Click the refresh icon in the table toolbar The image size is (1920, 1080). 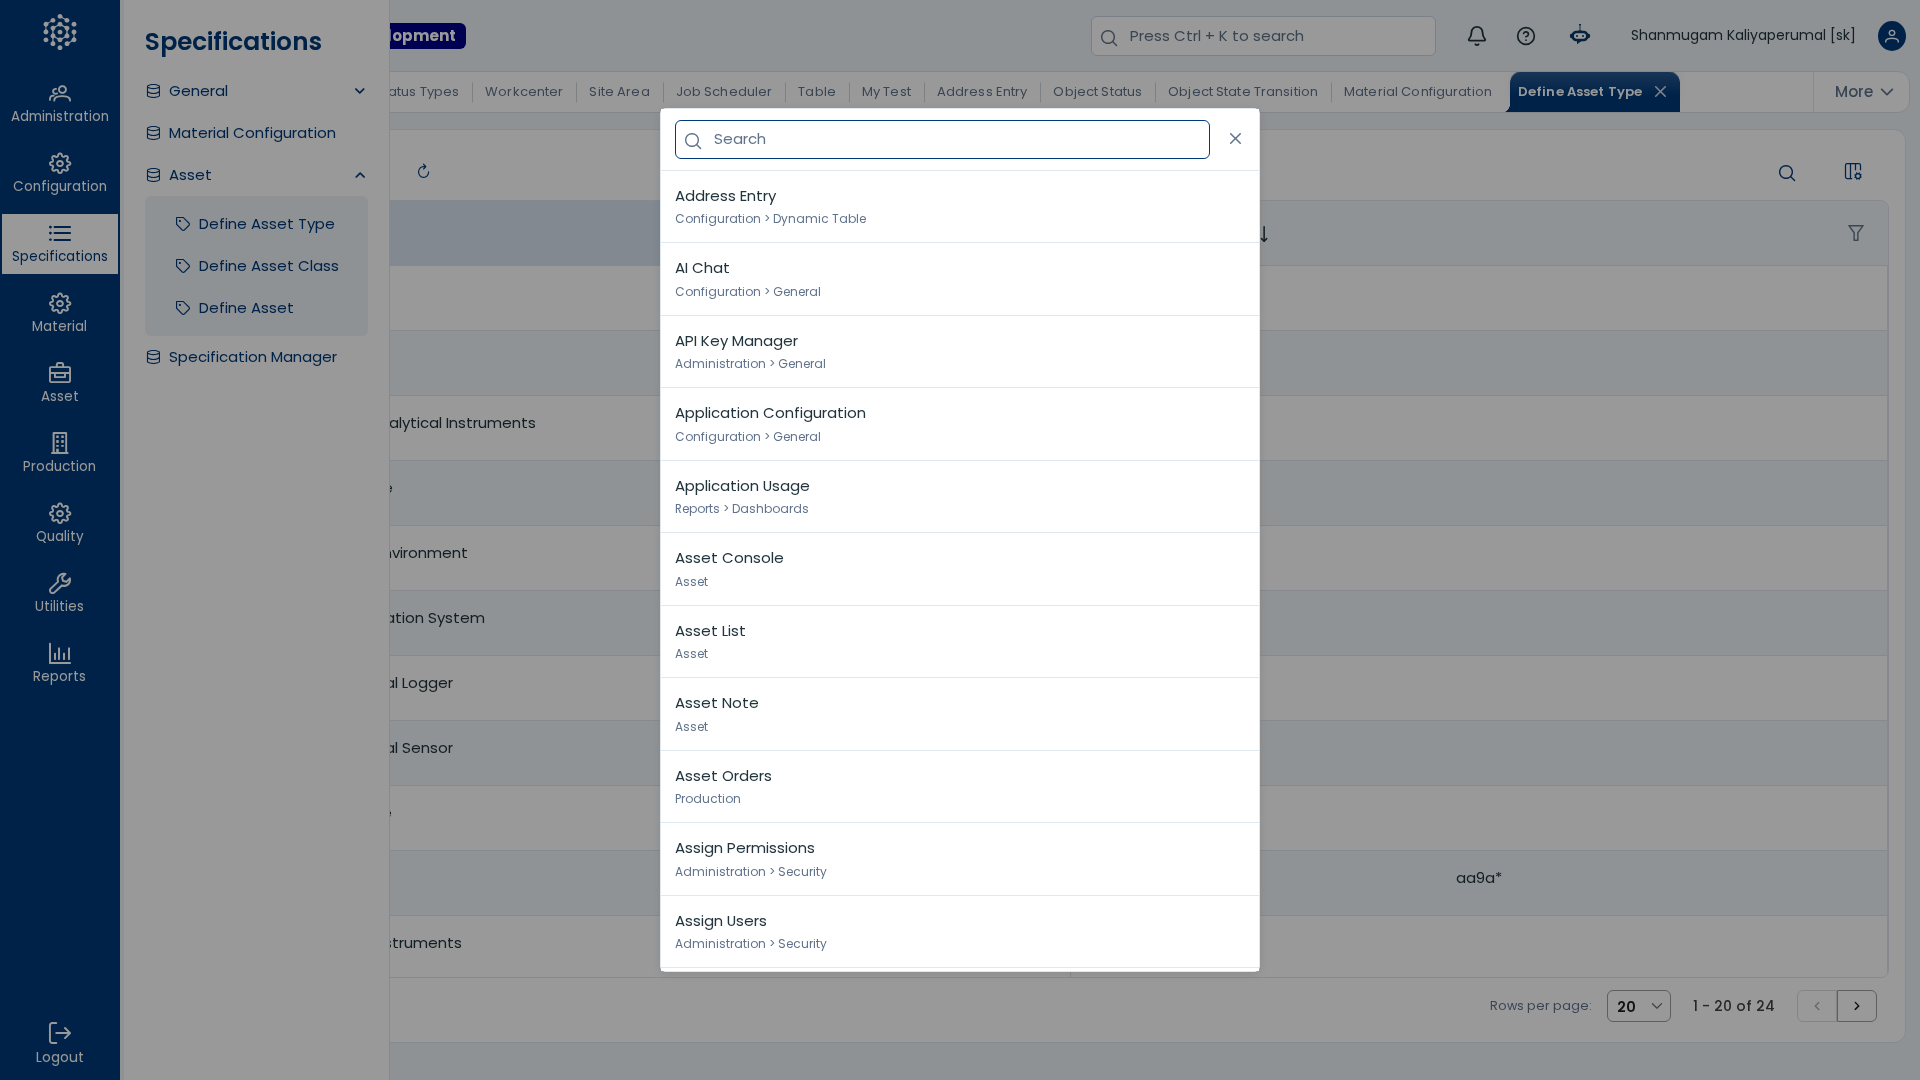click(x=424, y=172)
